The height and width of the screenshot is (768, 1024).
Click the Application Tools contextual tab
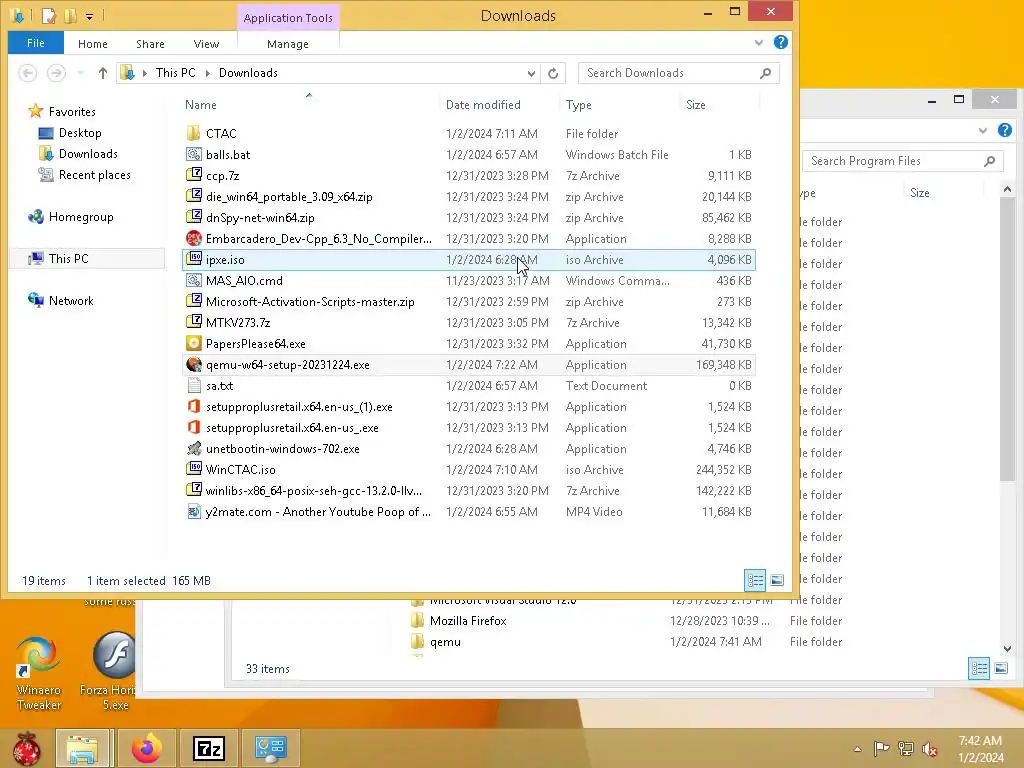click(x=288, y=18)
